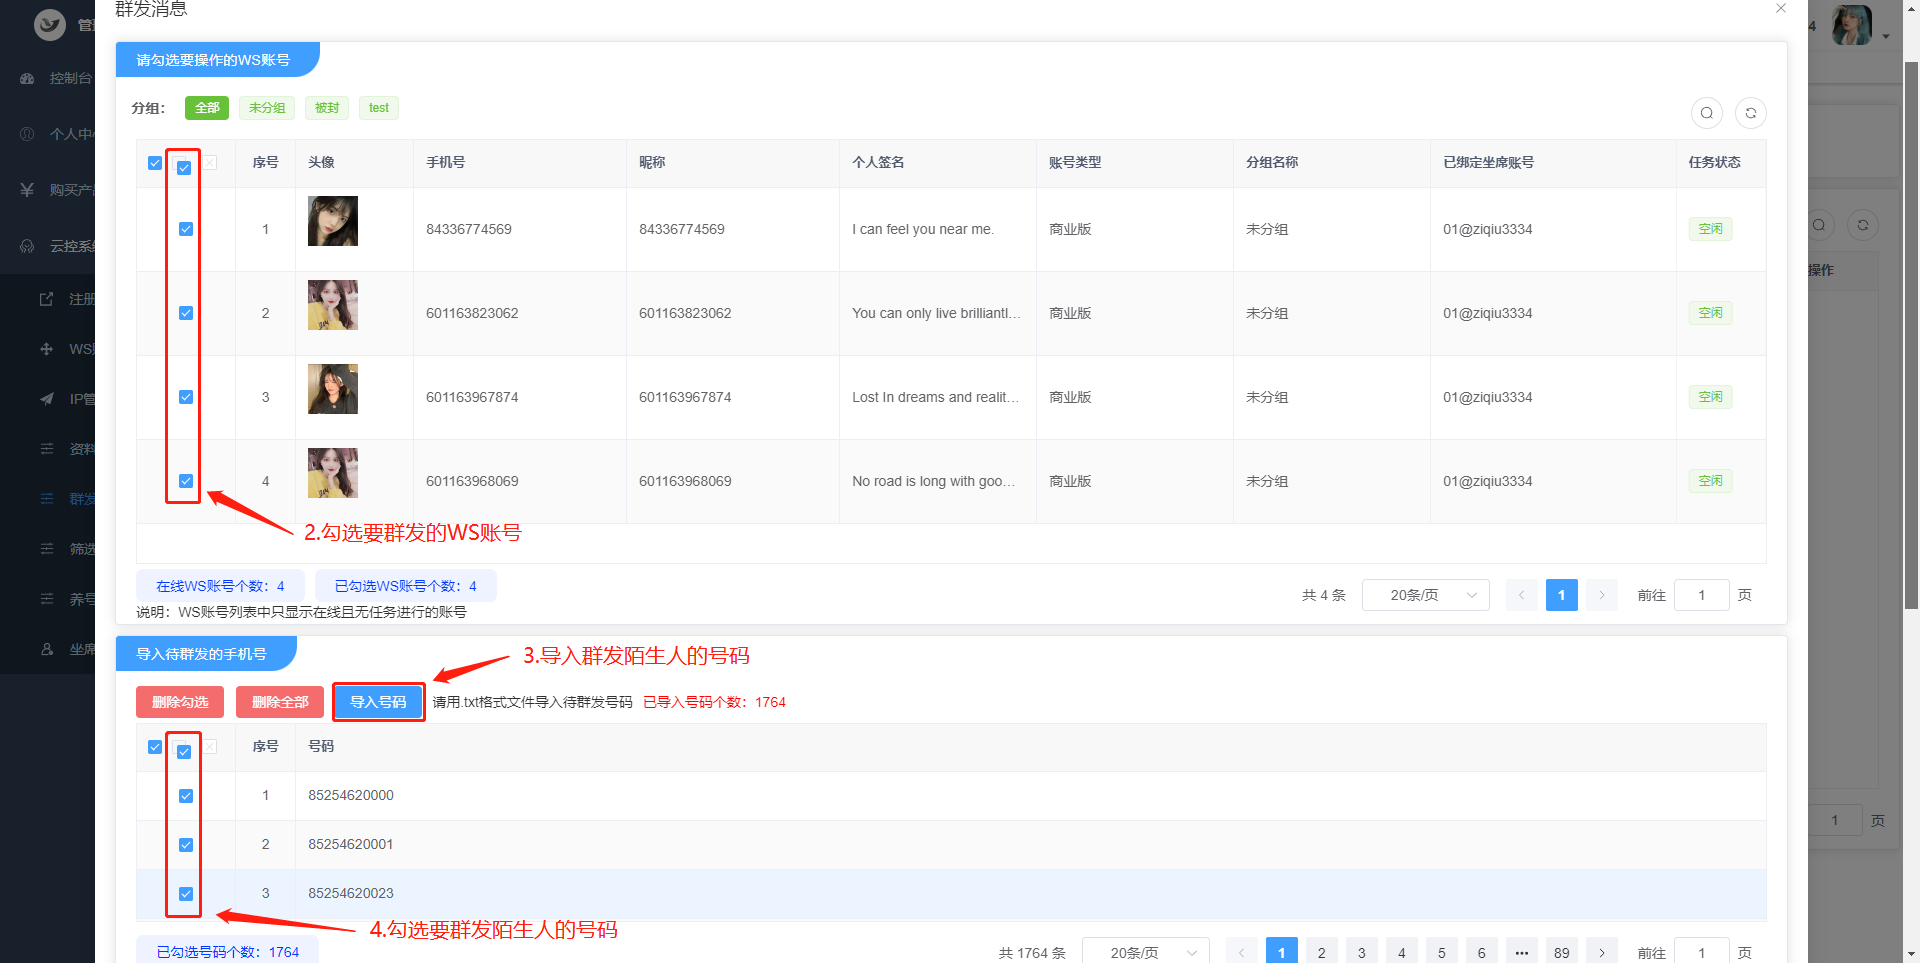Uncheck the number row 85254620000

point(186,796)
